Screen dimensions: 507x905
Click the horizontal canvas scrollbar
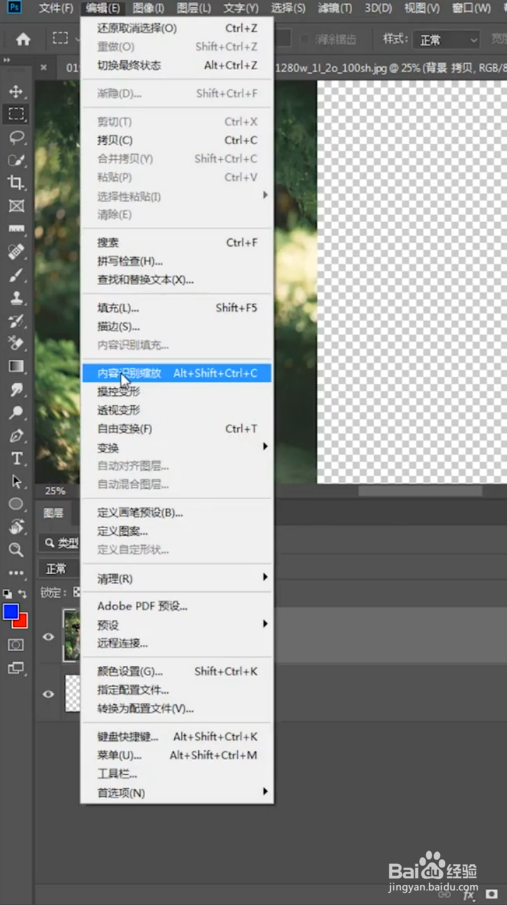[420, 491]
